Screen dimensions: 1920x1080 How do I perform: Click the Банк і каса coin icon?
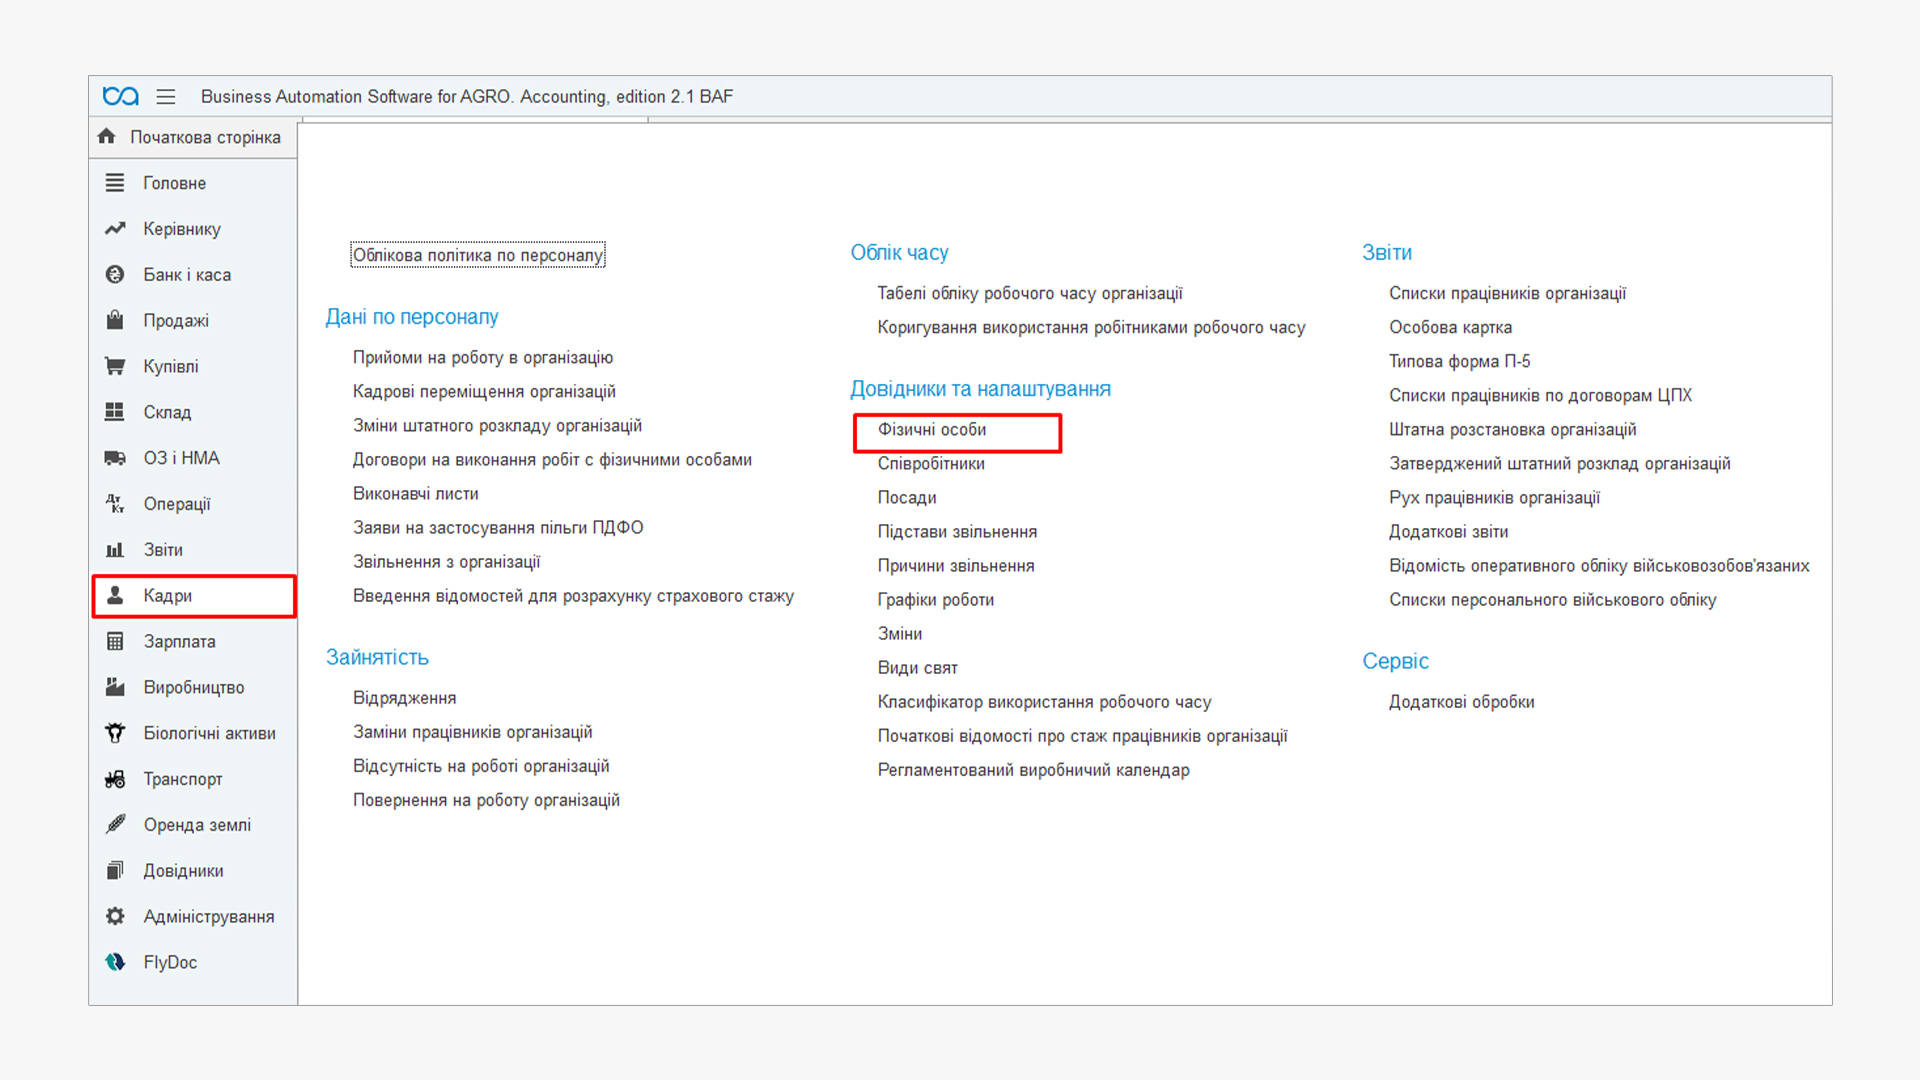coord(115,274)
